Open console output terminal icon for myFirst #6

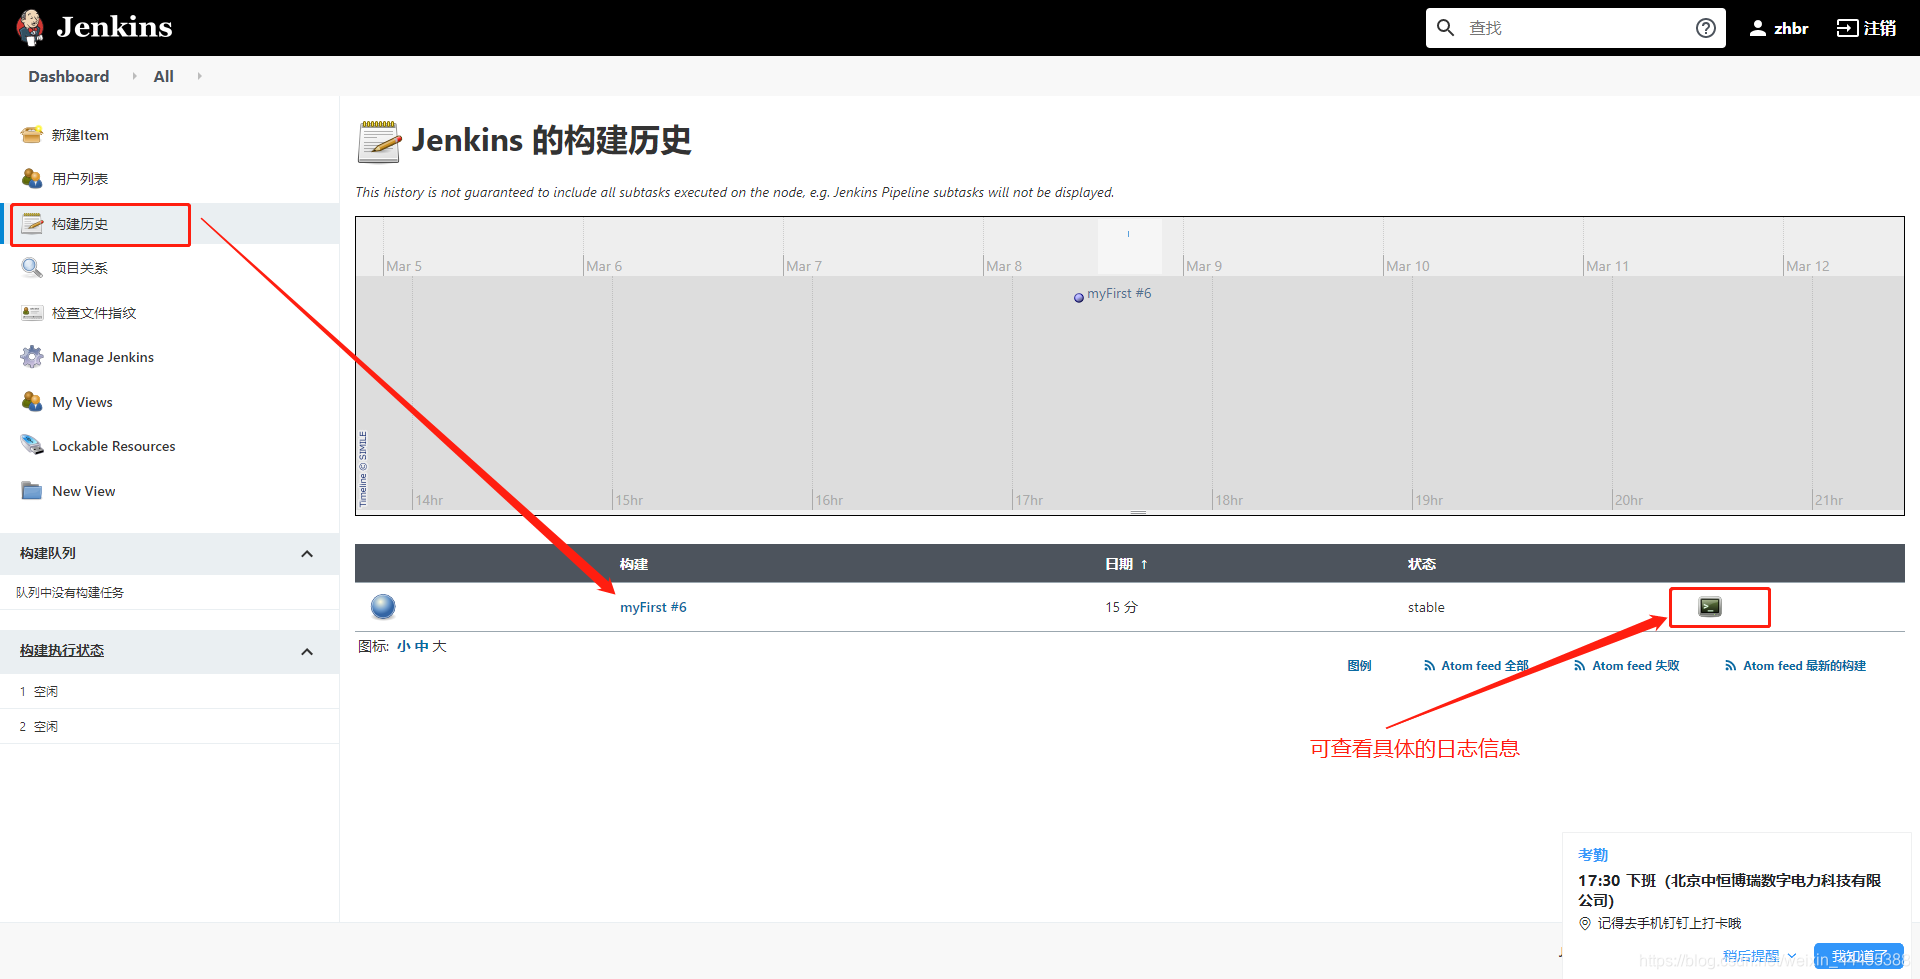pos(1710,606)
